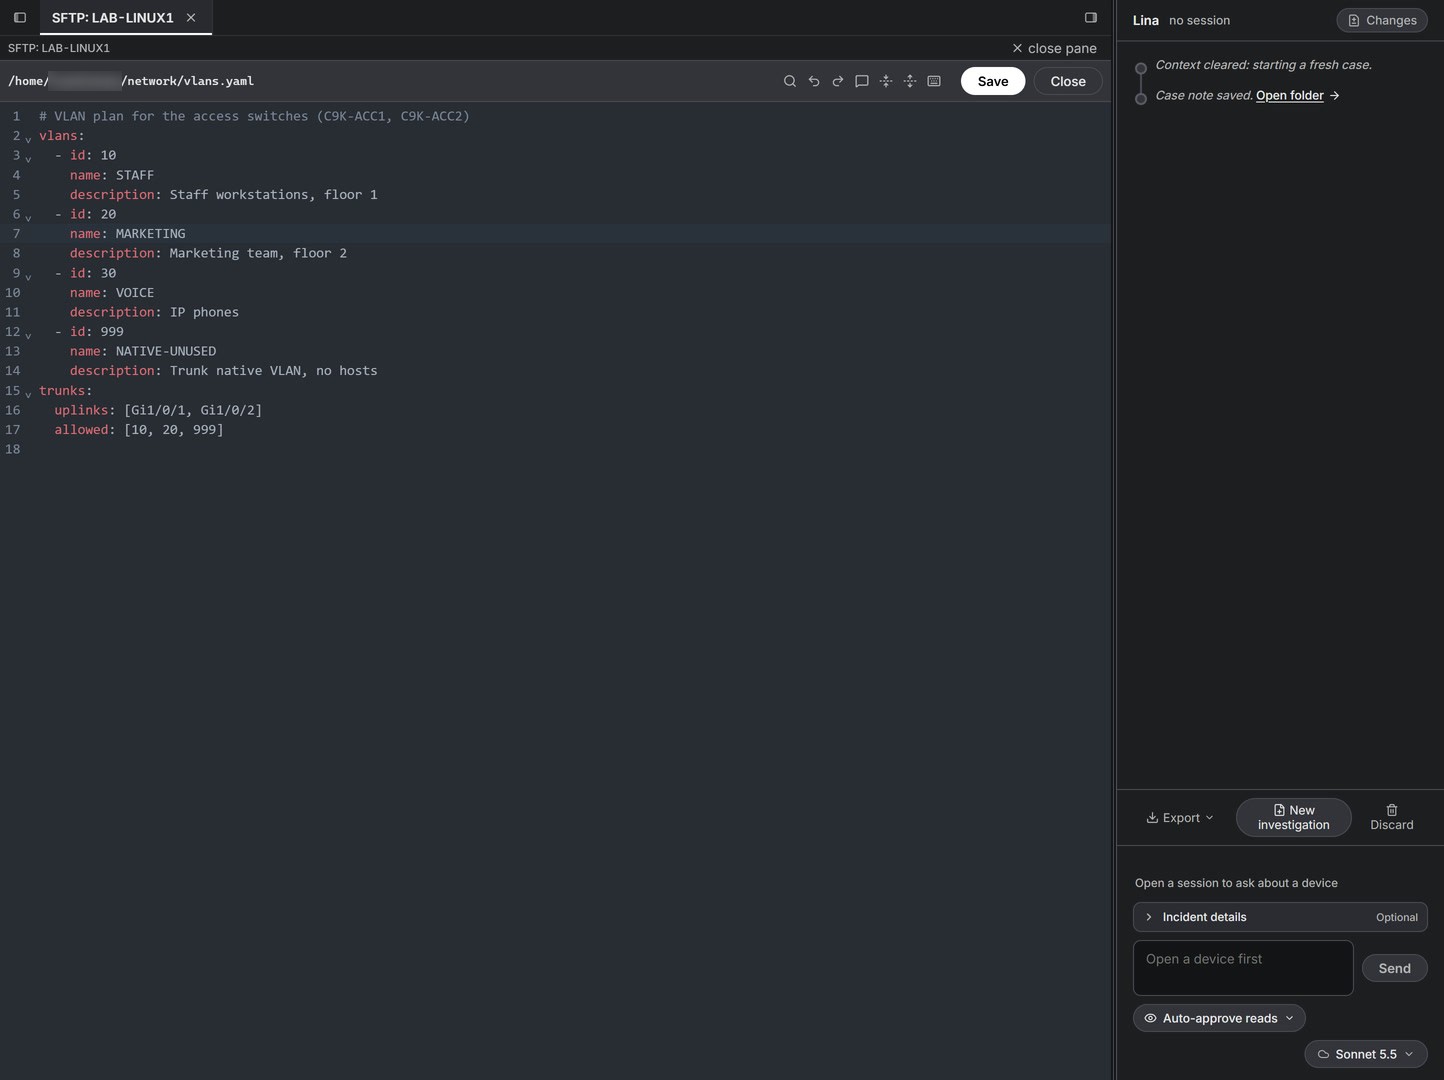Click the 'name: MARKETING' line
This screenshot has width=1444, height=1080.
coord(127,234)
